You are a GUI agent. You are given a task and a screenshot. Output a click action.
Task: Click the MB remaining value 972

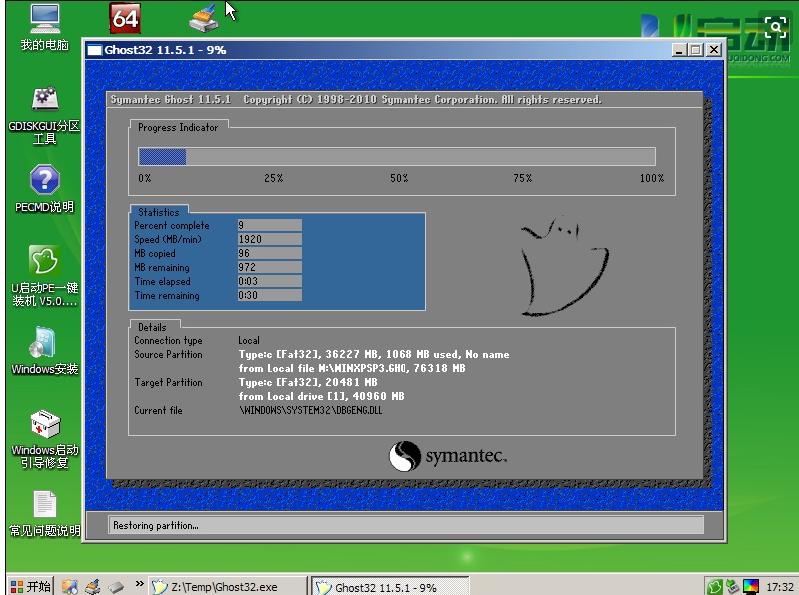pos(270,267)
